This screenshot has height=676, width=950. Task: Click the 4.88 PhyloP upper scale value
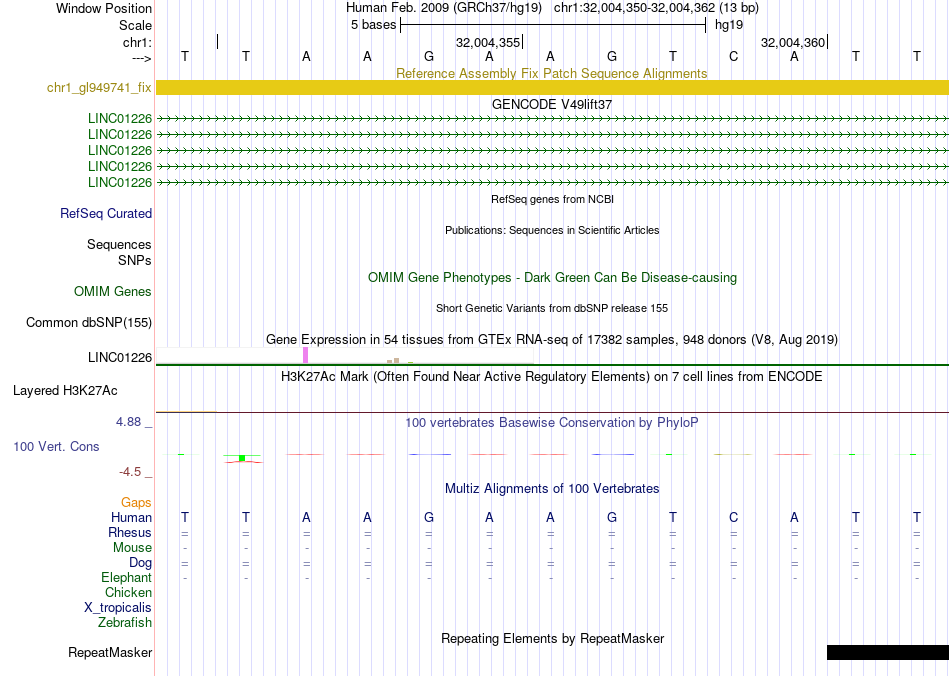point(128,422)
